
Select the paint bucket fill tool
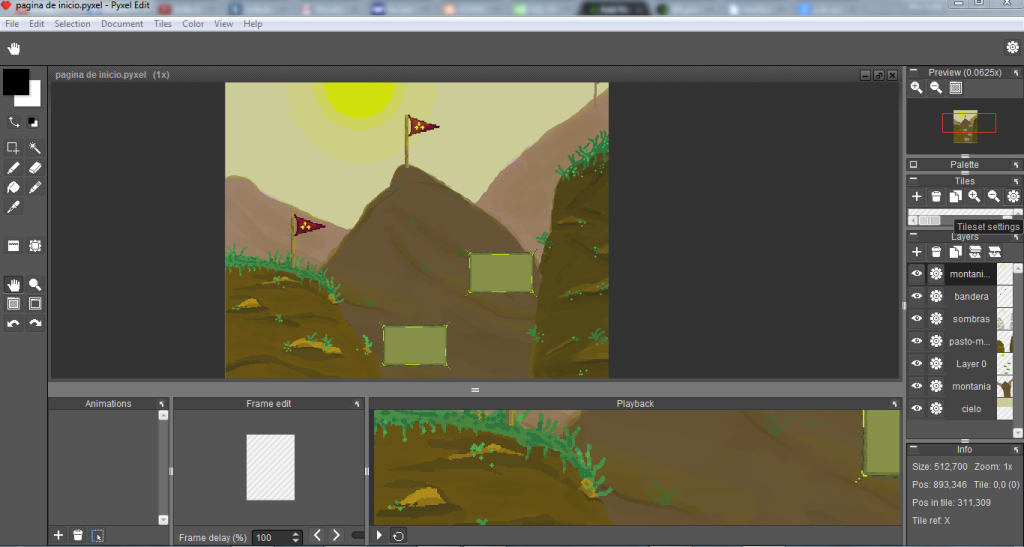click(x=13, y=187)
